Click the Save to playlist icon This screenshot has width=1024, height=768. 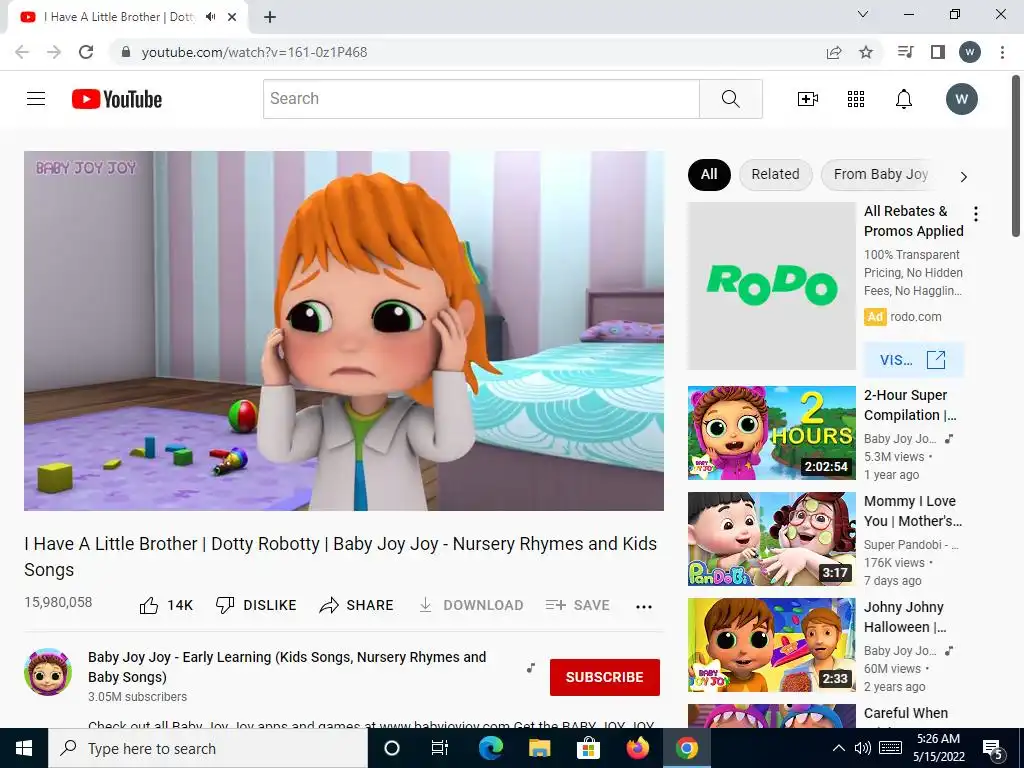555,605
